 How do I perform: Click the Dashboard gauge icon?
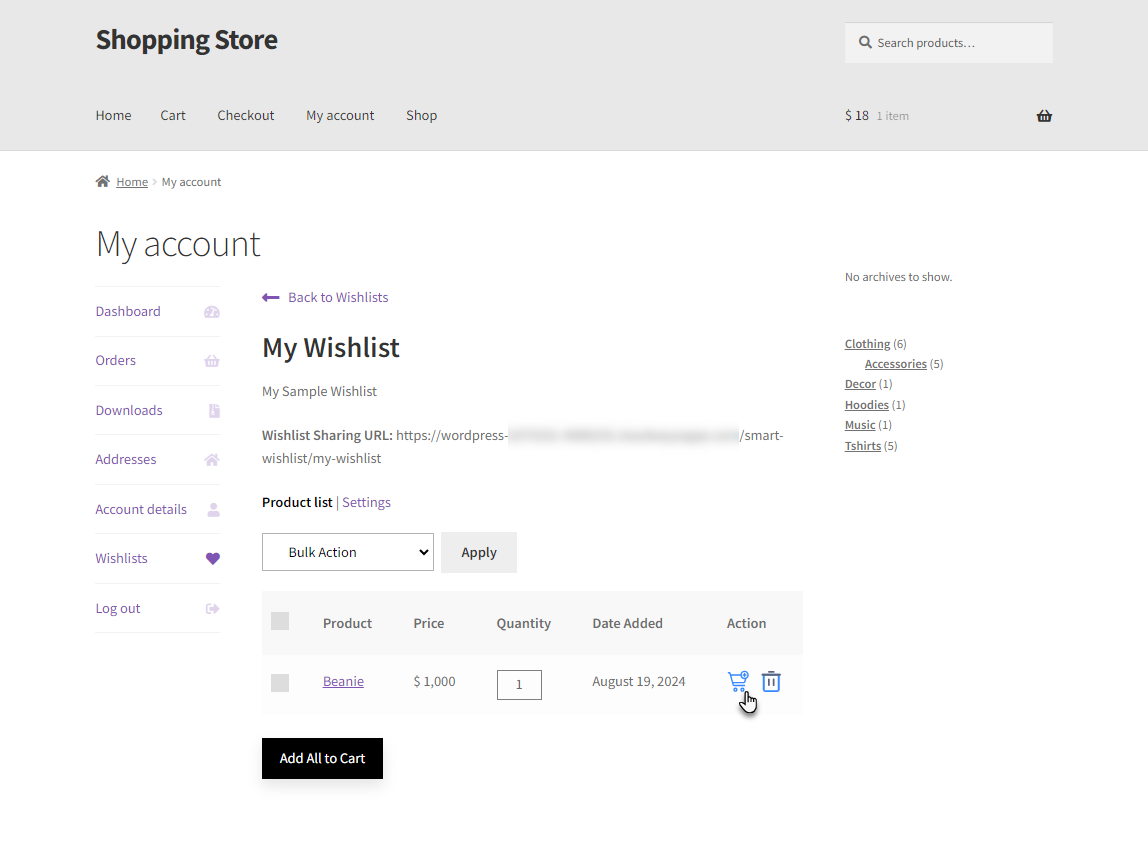pyautogui.click(x=212, y=312)
